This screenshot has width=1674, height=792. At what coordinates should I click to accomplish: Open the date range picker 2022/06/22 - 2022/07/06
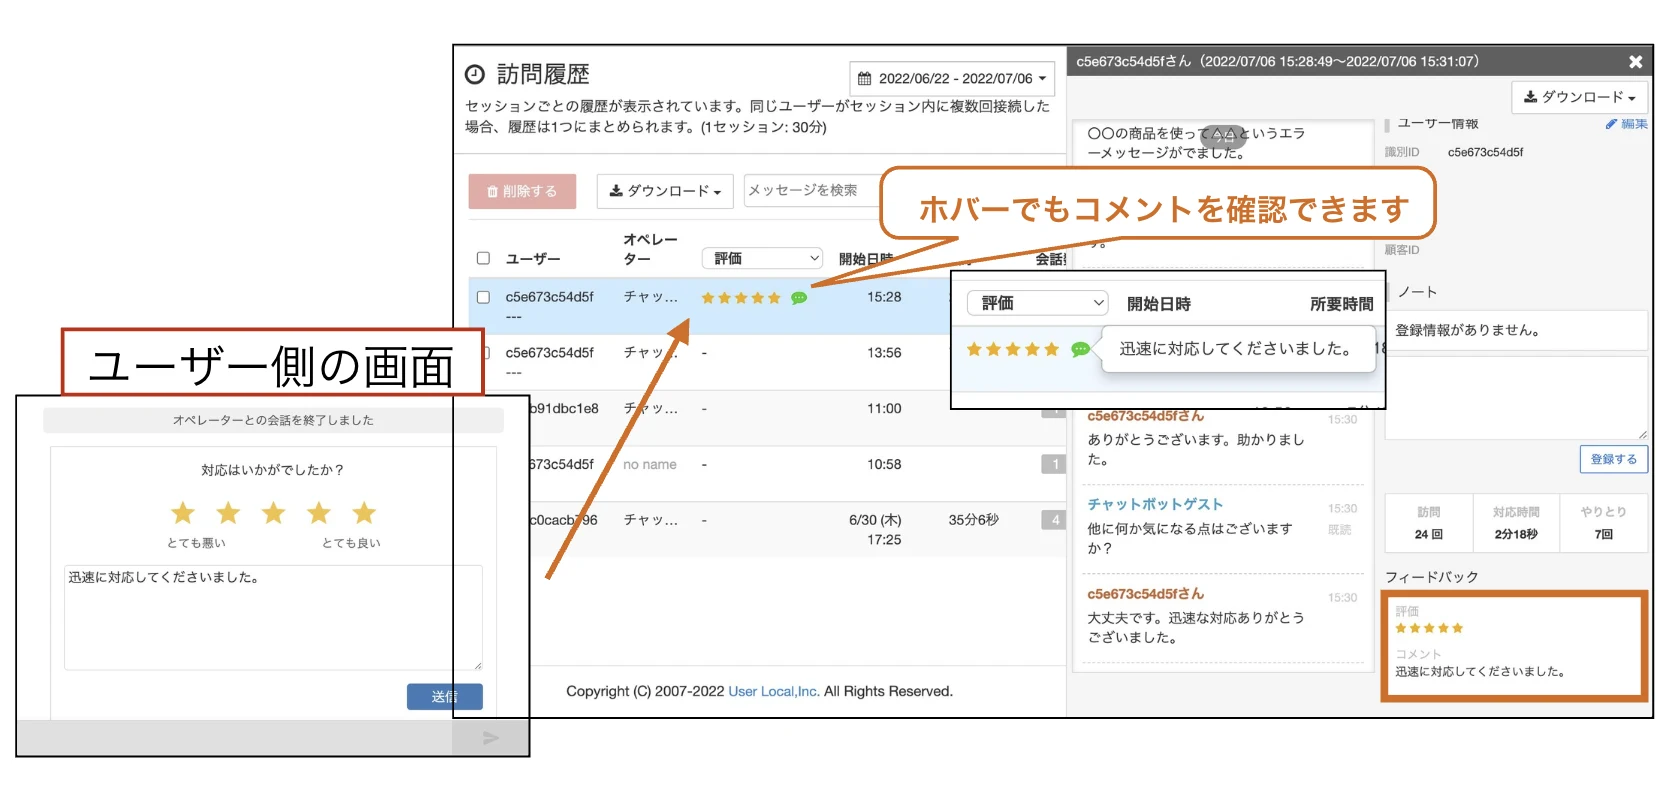953,78
